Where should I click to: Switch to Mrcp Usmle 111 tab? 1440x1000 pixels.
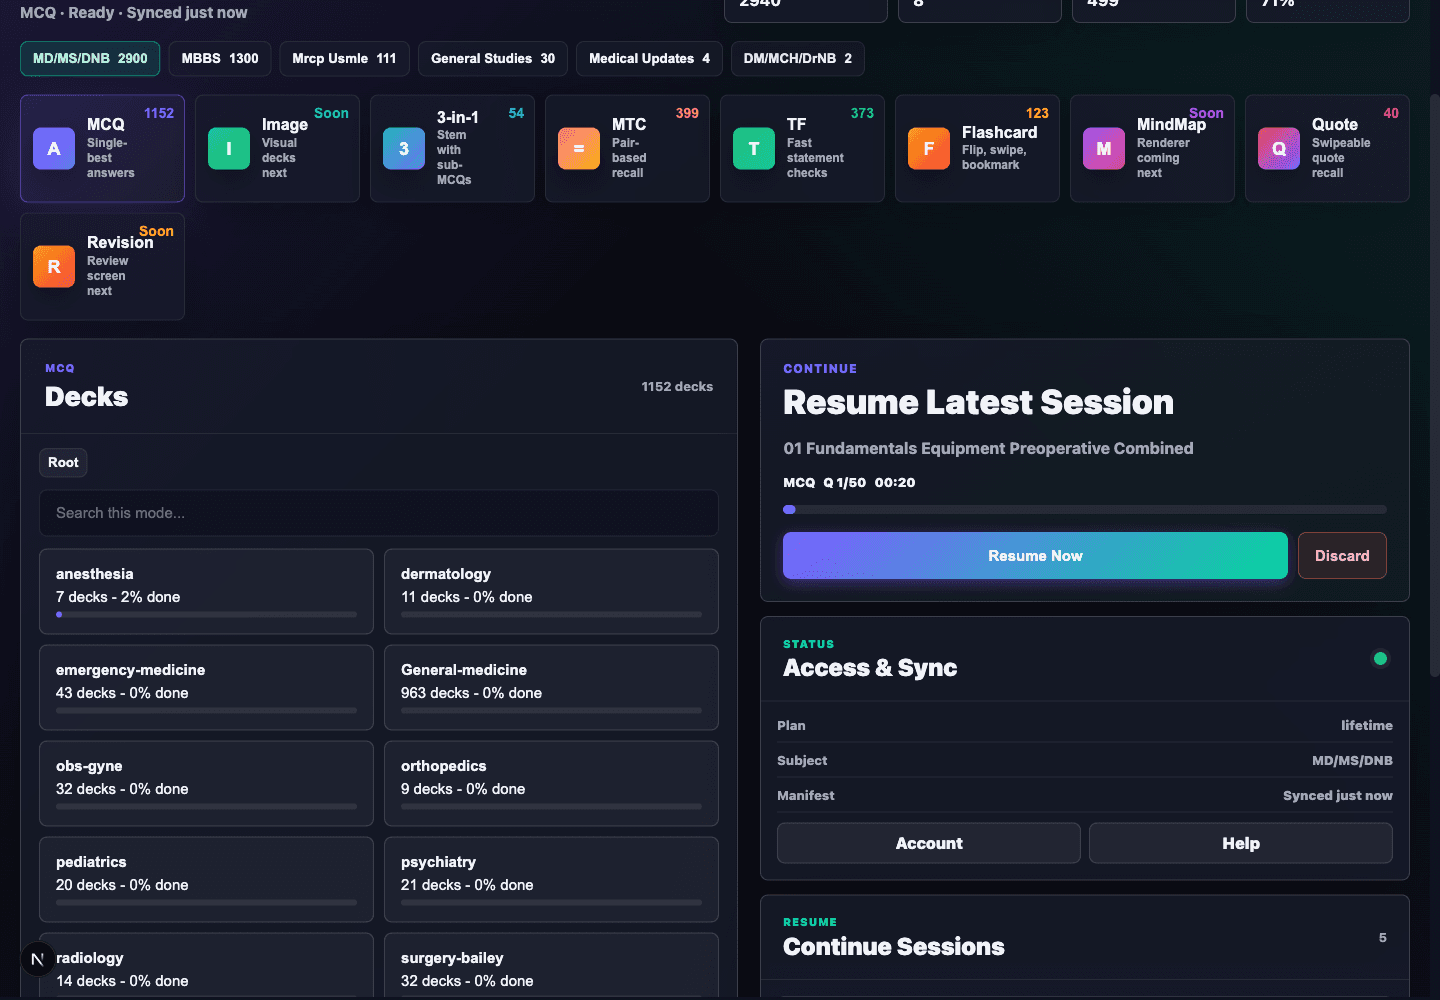(x=344, y=59)
